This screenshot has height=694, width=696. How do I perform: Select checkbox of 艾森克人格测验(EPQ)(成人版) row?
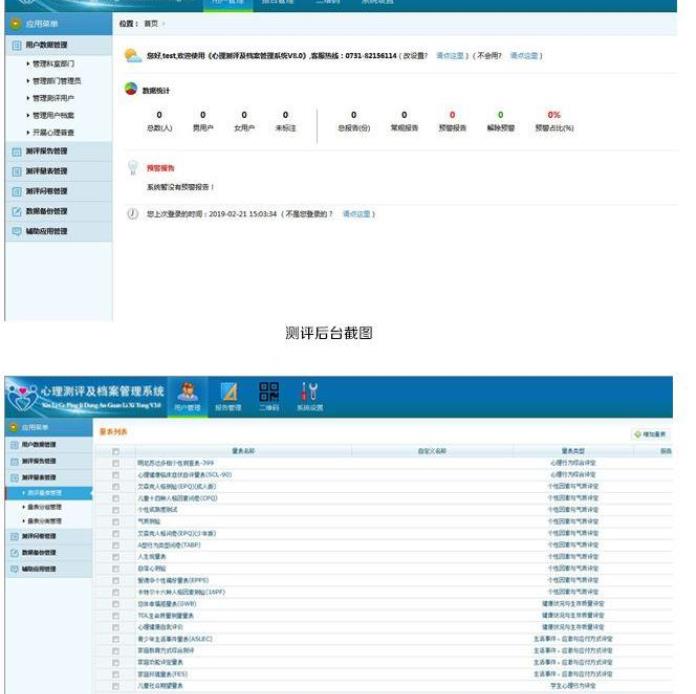click(115, 487)
